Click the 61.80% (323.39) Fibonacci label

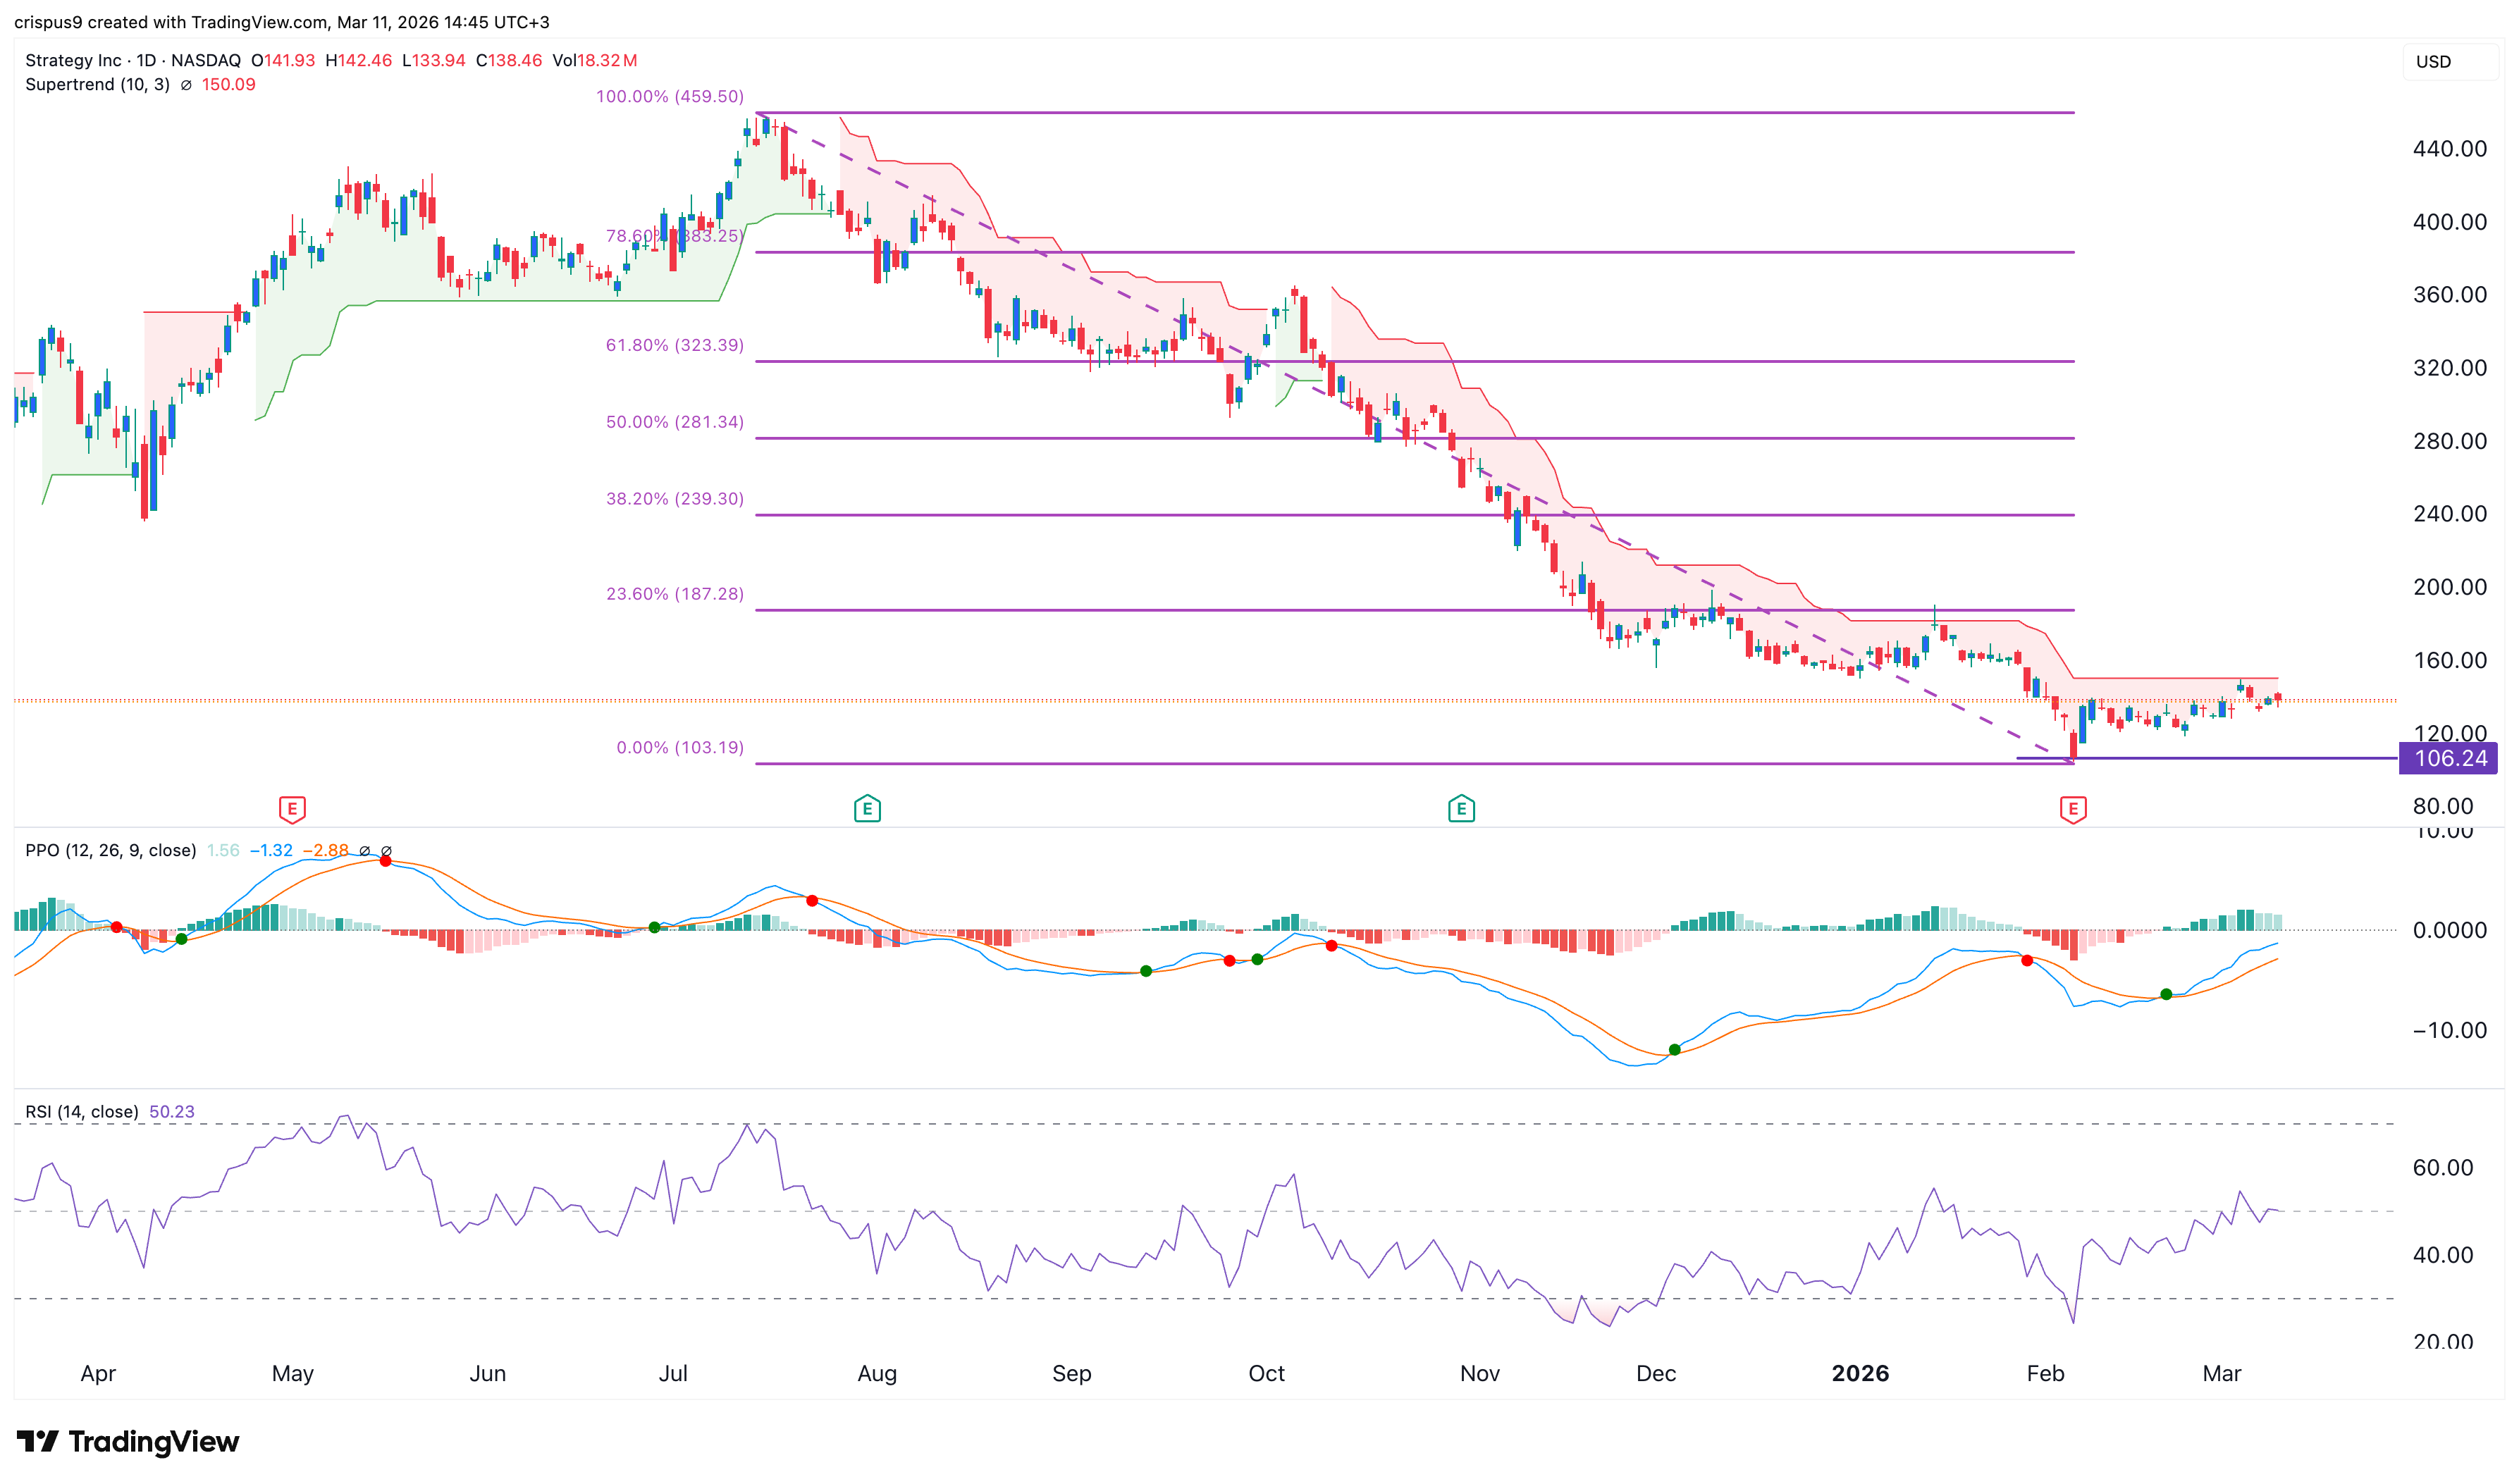pos(674,345)
